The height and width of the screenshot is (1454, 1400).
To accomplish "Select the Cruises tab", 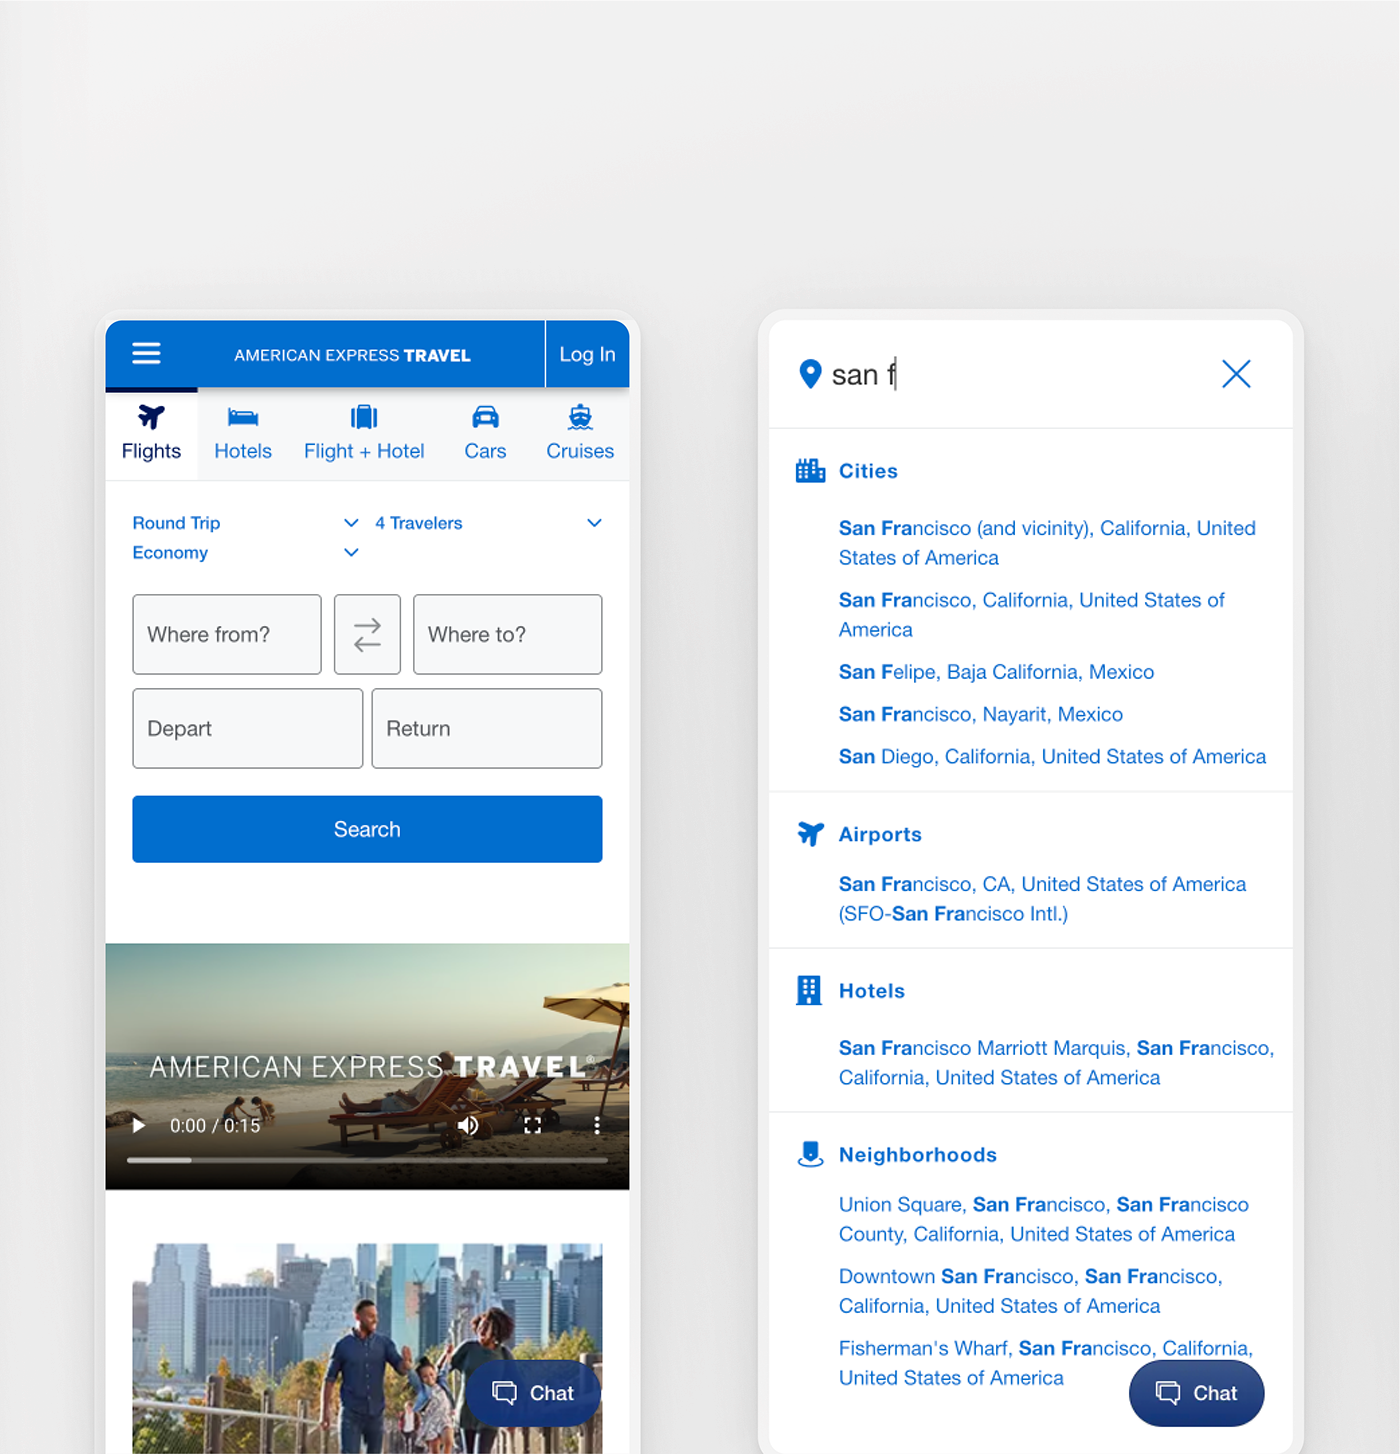I will click(x=580, y=433).
